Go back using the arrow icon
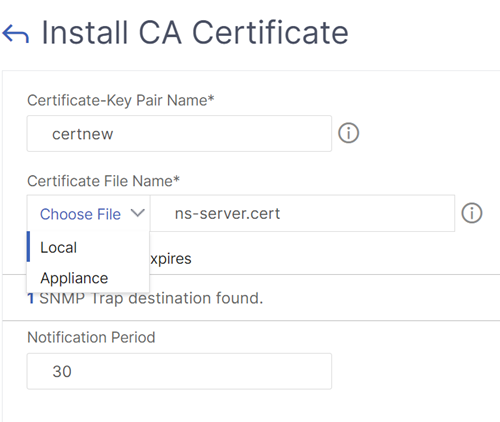 [x=15, y=33]
